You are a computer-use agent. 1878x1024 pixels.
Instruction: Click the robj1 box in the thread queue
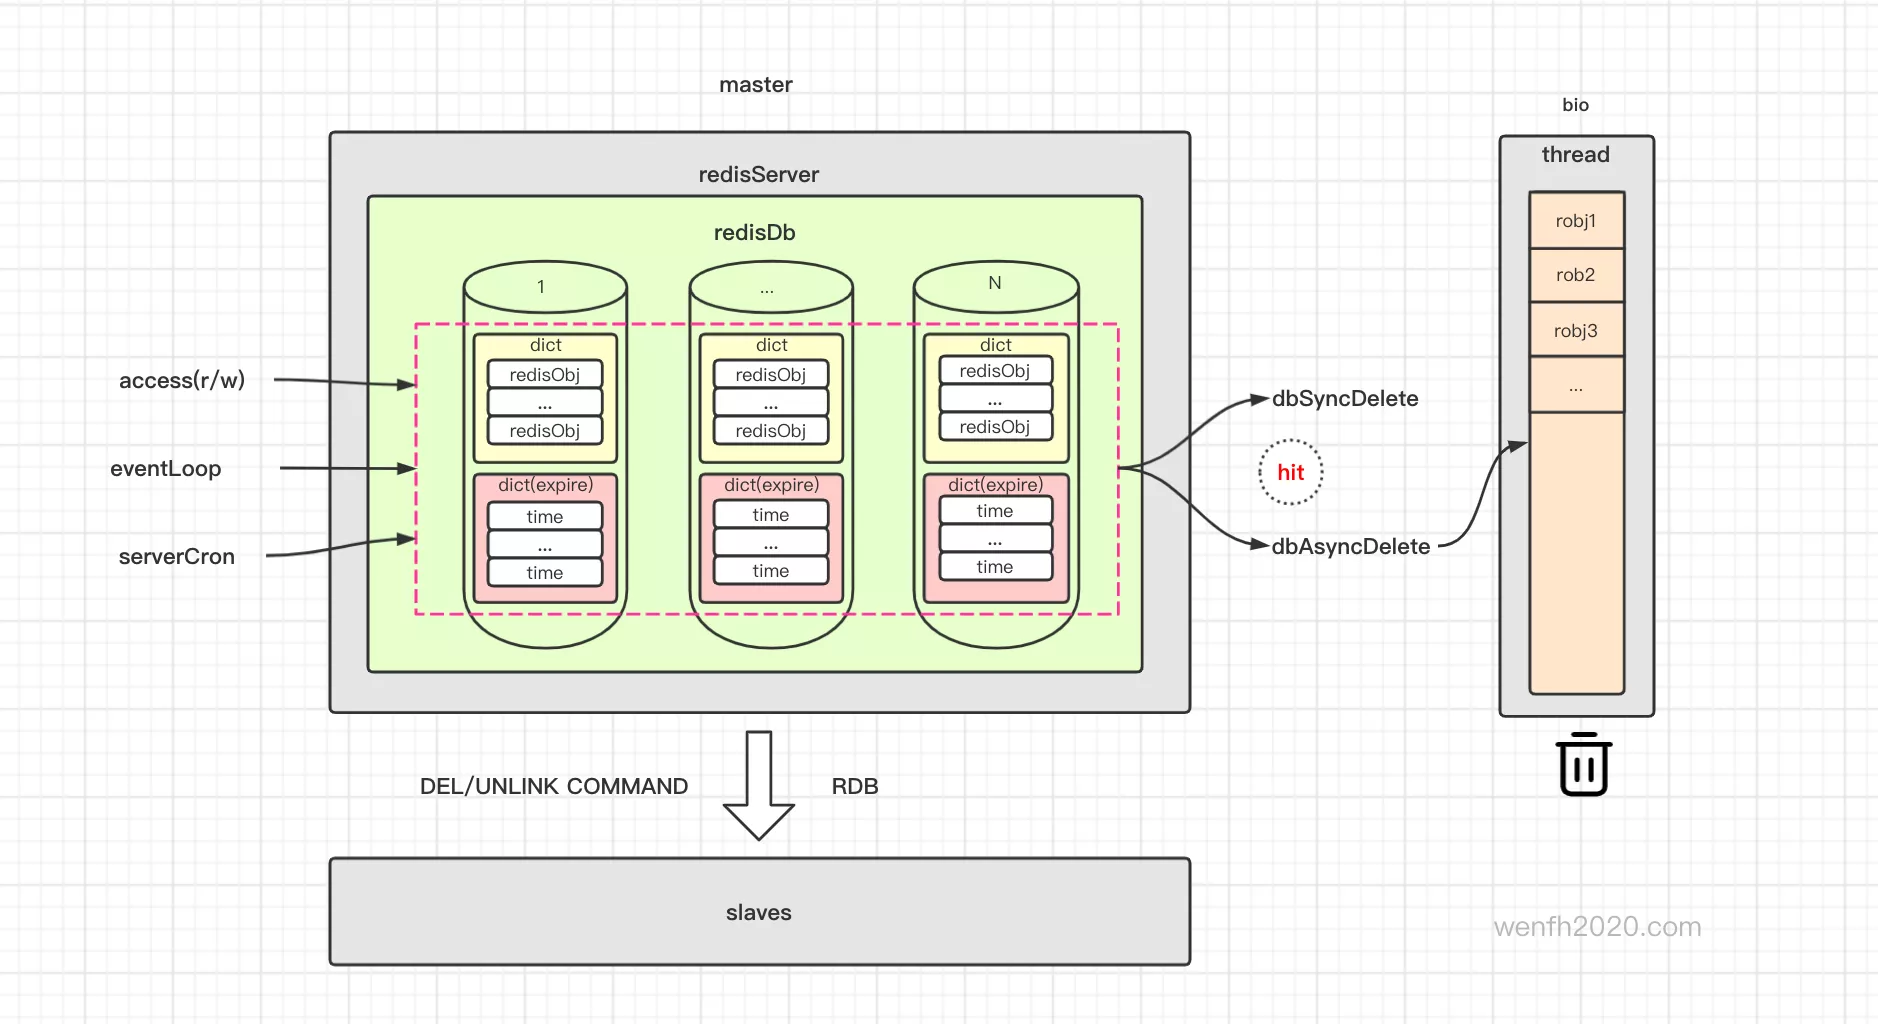click(1576, 221)
